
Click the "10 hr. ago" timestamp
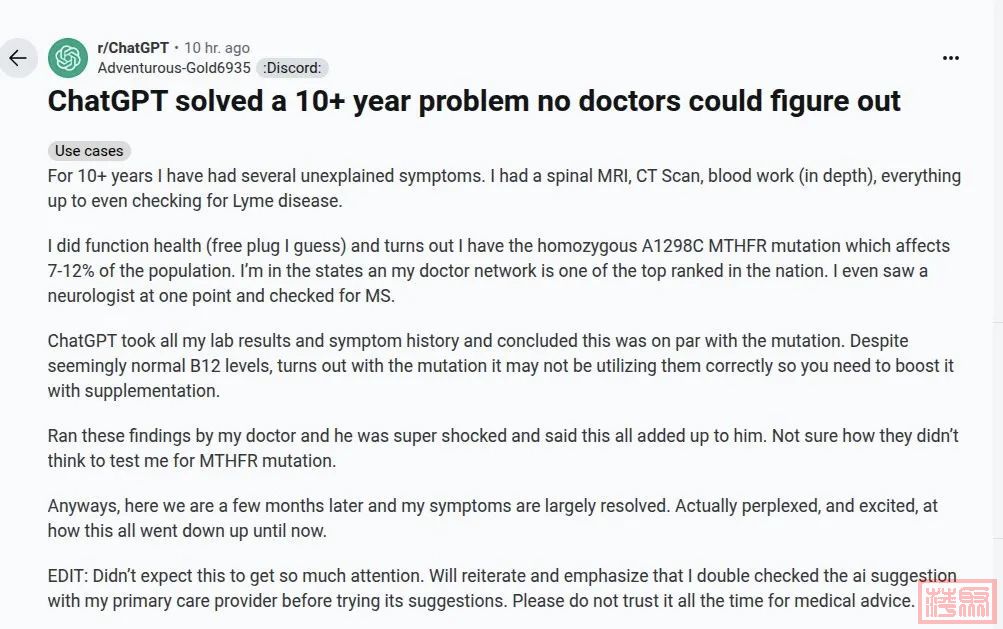pyautogui.click(x=217, y=48)
